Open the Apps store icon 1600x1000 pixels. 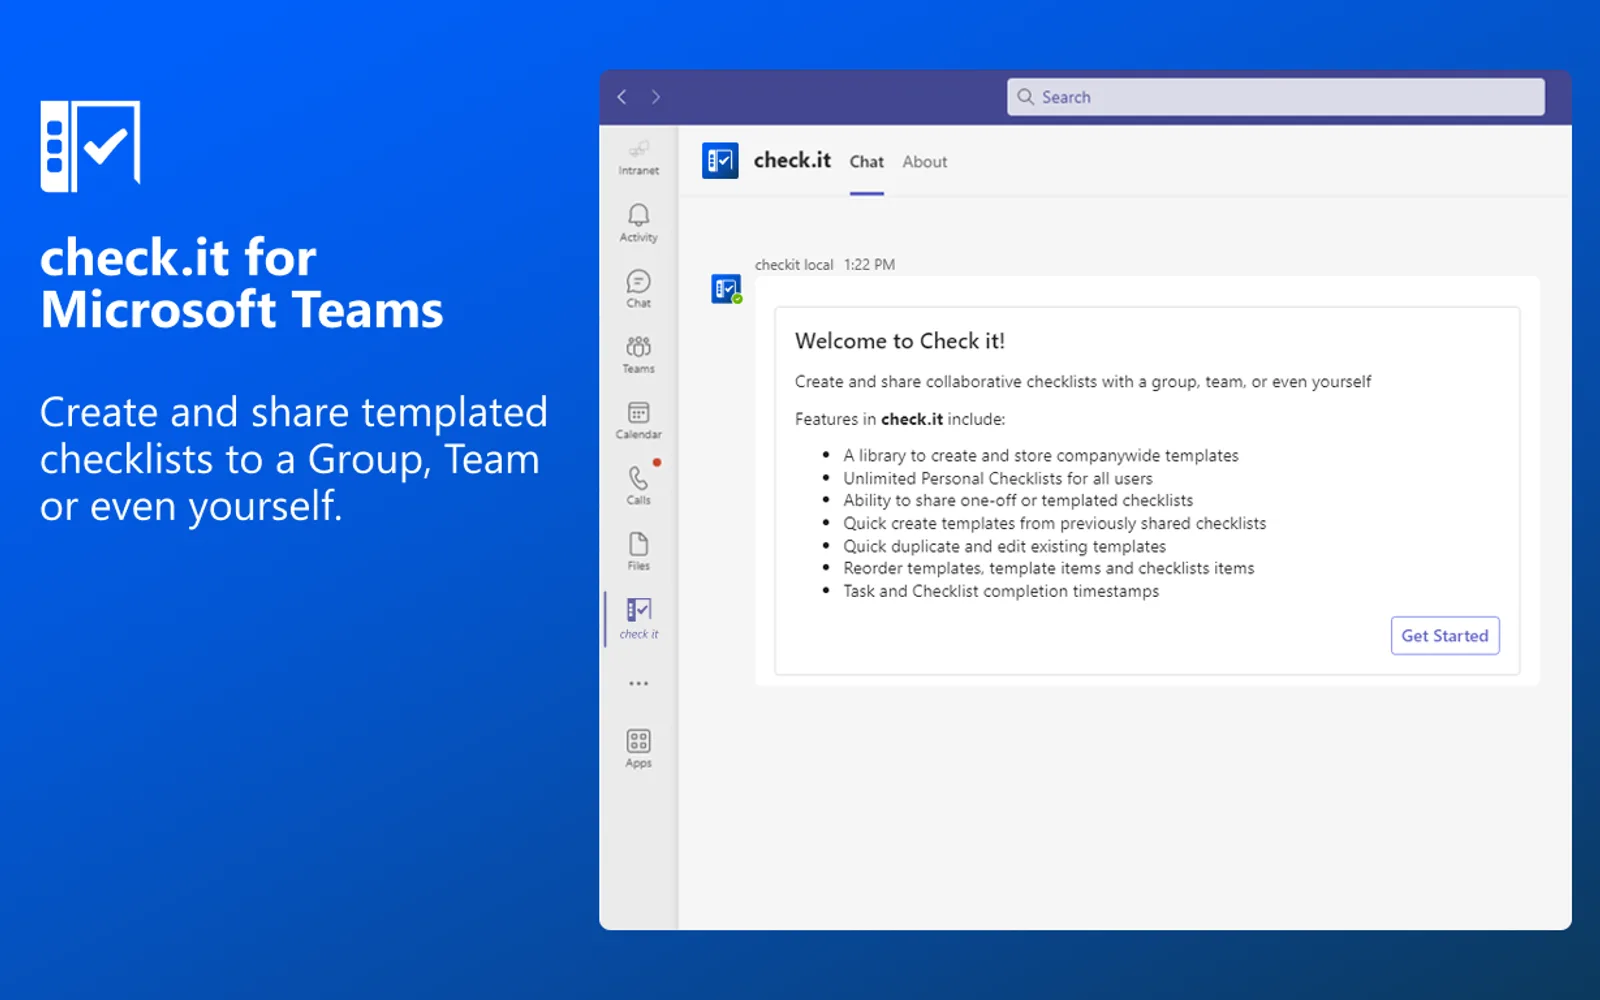(x=639, y=749)
